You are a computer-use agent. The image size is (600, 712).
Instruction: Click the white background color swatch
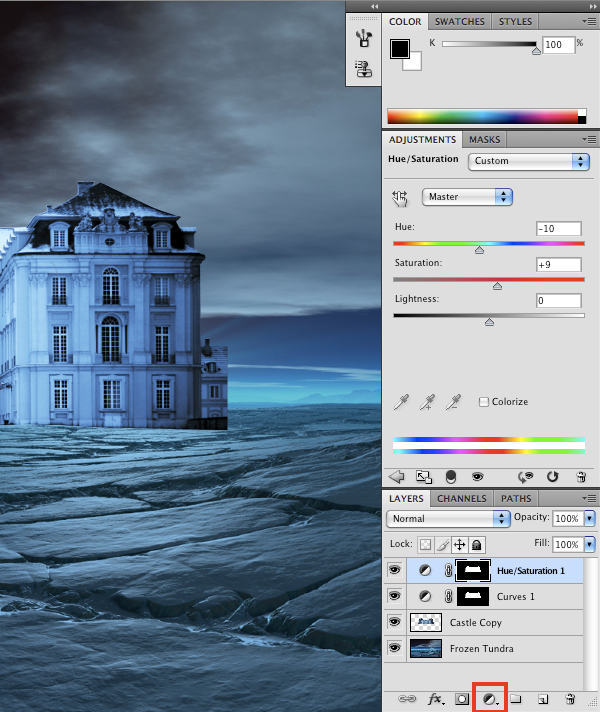414,63
